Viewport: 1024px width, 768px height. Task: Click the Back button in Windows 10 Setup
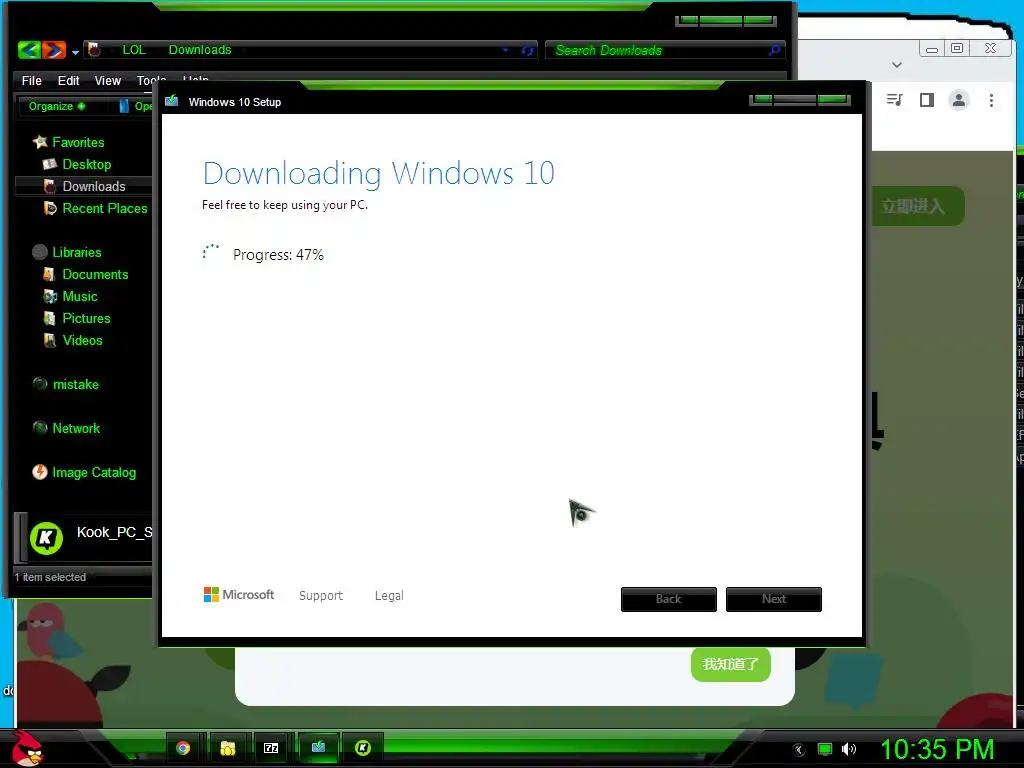pos(668,599)
